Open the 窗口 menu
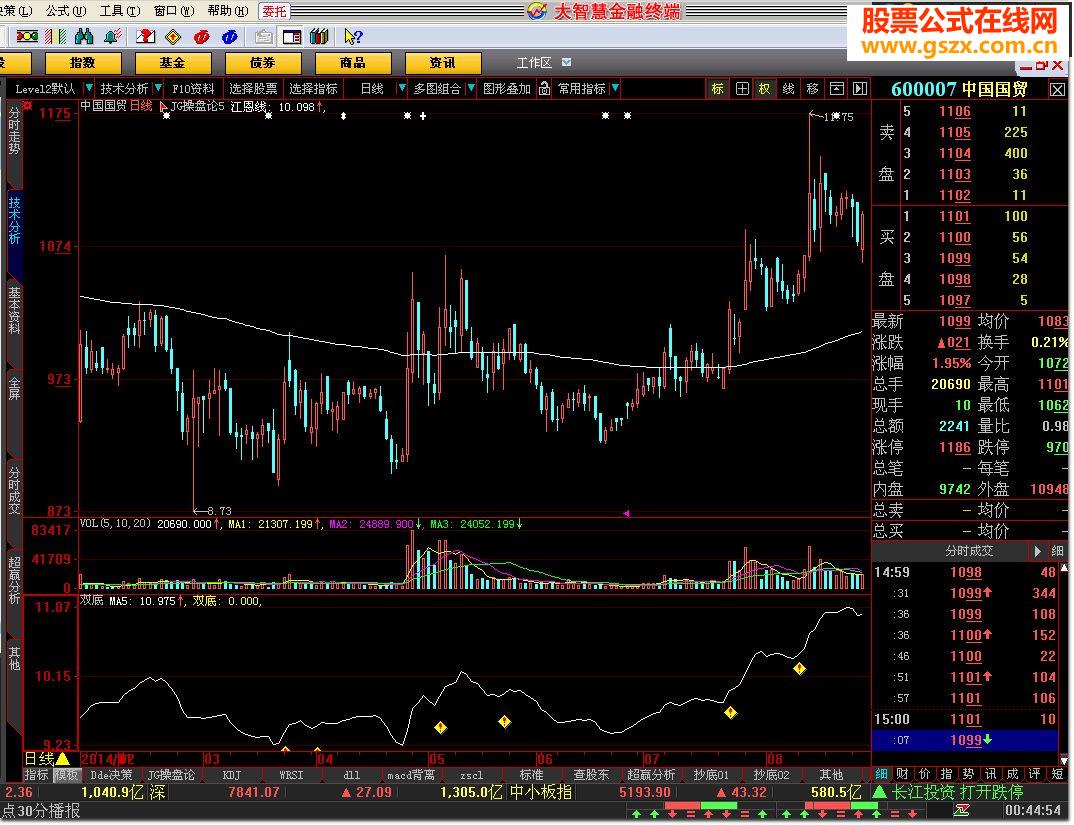Viewport: 1074px width, 825px height. coord(174,11)
